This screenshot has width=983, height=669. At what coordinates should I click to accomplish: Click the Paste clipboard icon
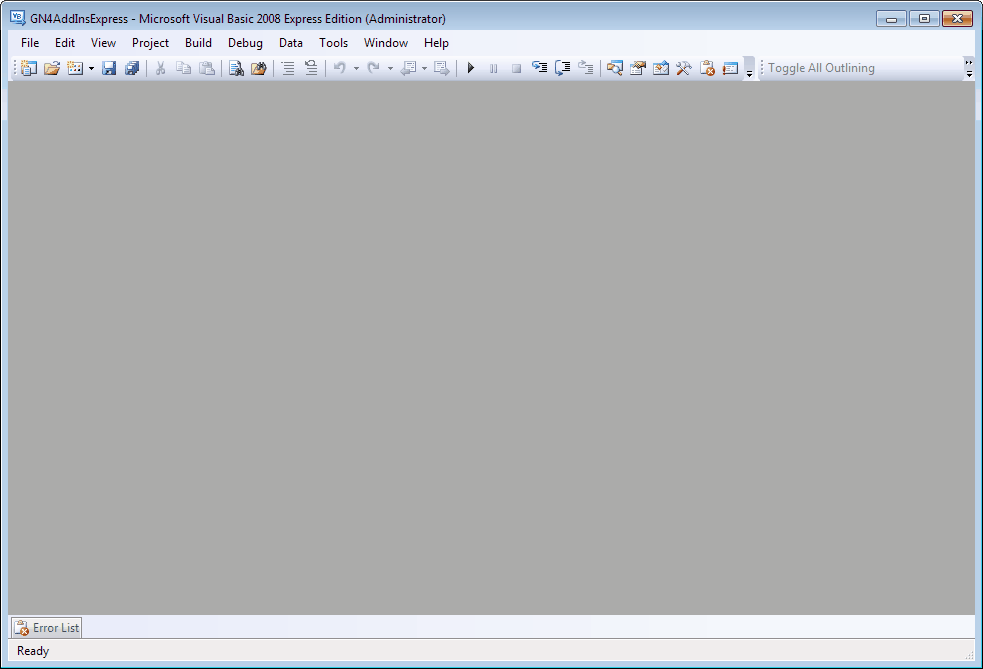[207, 68]
